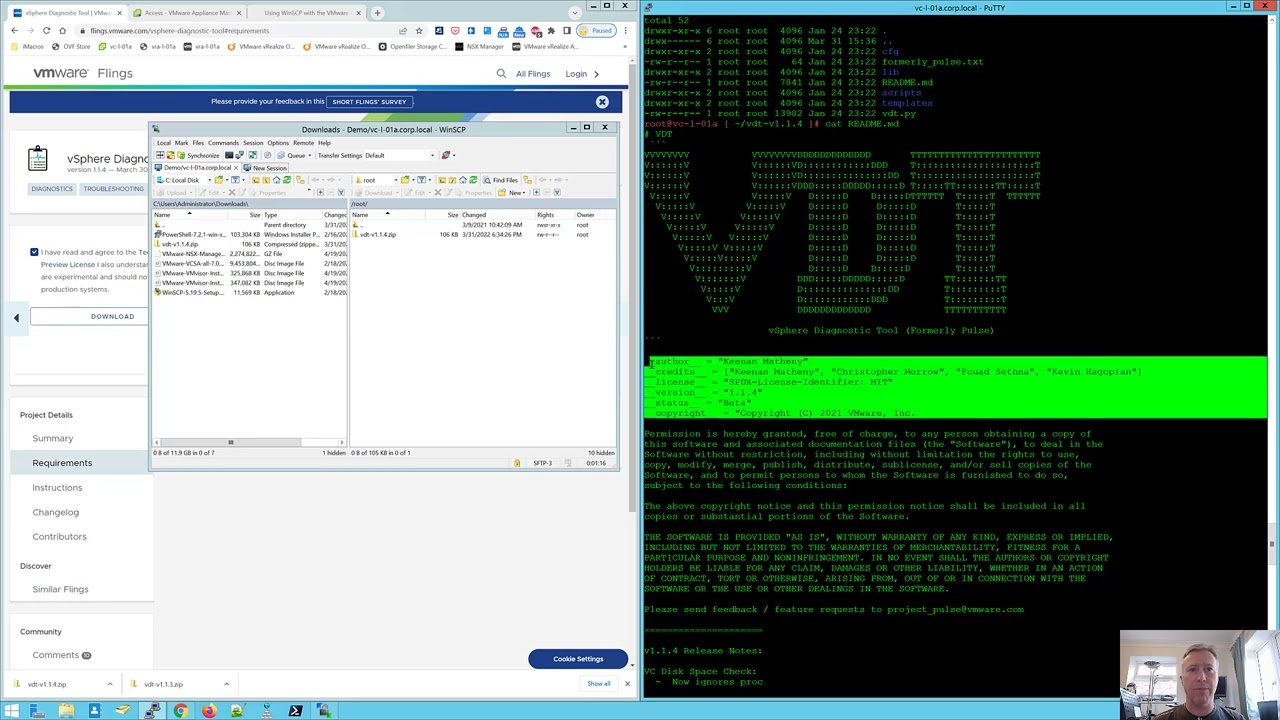Click Login link on Flings page
The height and width of the screenshot is (720, 1280).
(576, 73)
